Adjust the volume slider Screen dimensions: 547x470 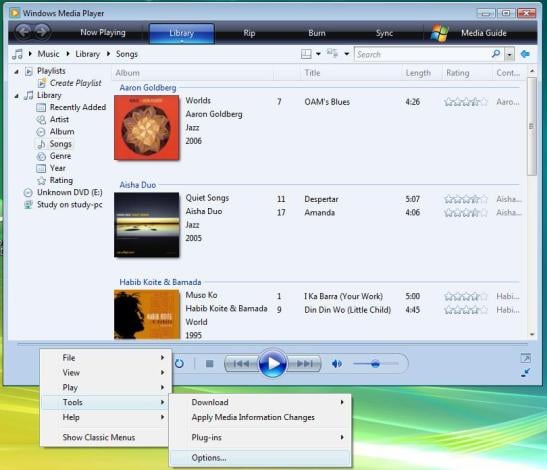(x=375, y=364)
